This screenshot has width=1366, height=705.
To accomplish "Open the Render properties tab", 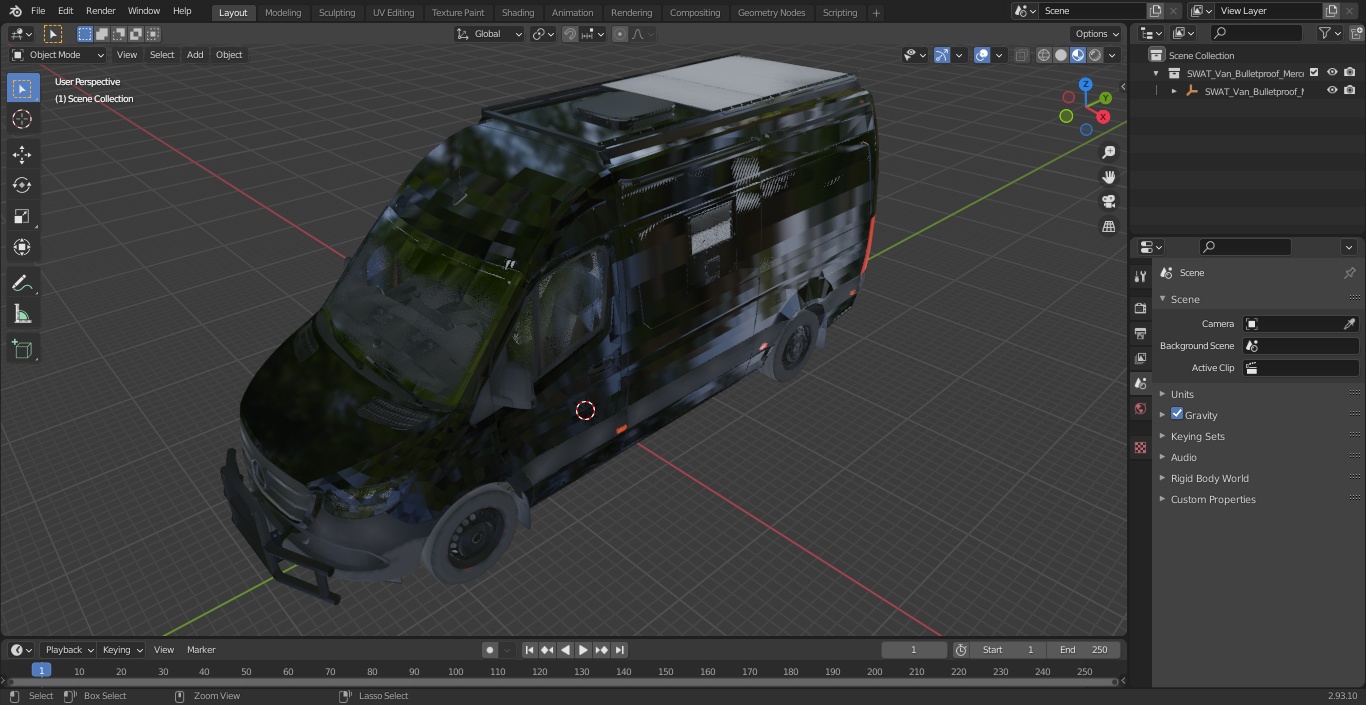I will click(x=1140, y=308).
